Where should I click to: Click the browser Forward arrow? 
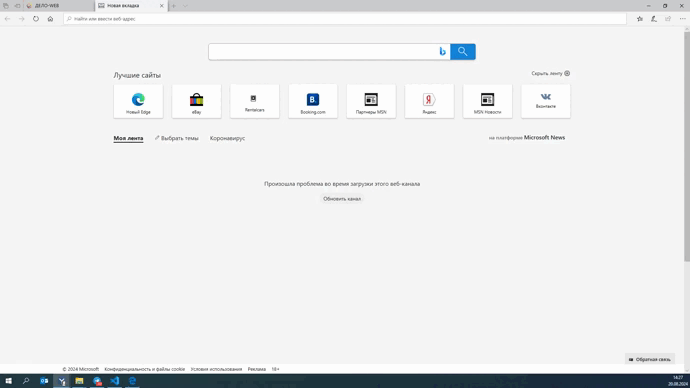pos(22,19)
